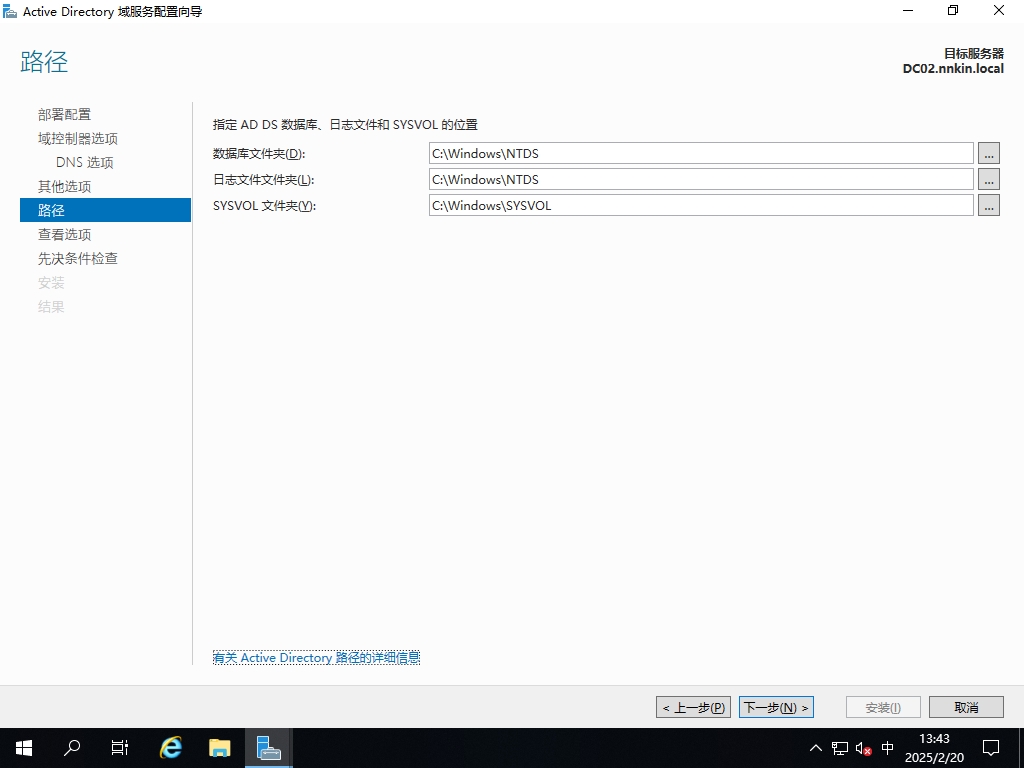Click the 下一步(N) button
This screenshot has height=768, width=1024.
click(776, 707)
